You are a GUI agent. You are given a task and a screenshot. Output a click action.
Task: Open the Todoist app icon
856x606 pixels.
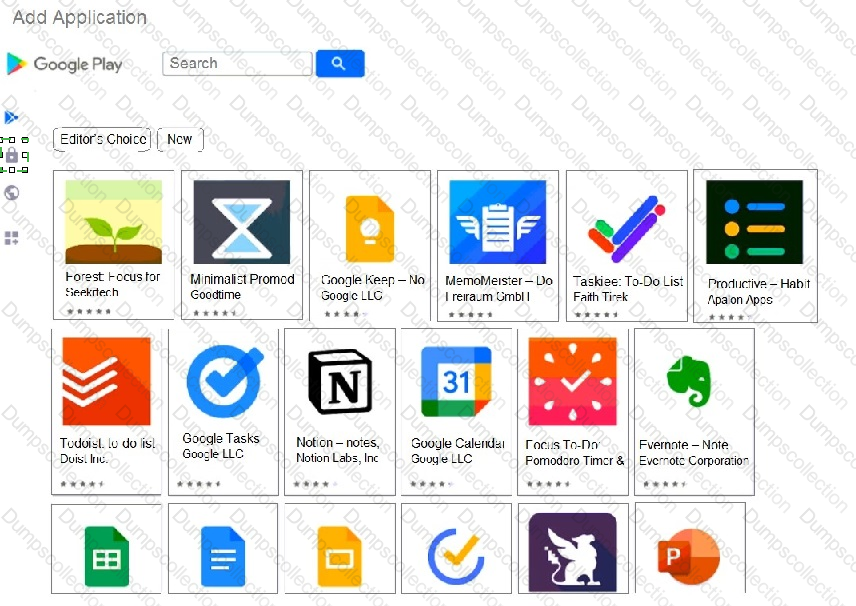(106, 381)
